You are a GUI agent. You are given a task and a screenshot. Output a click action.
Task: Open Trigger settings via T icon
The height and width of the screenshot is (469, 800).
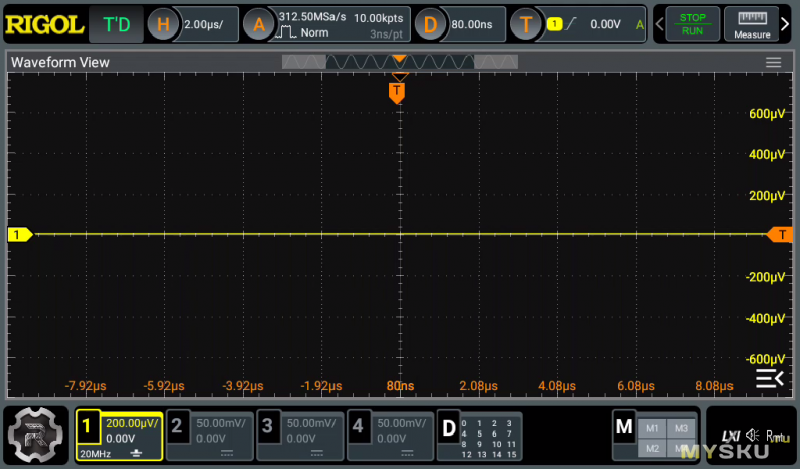click(x=526, y=25)
